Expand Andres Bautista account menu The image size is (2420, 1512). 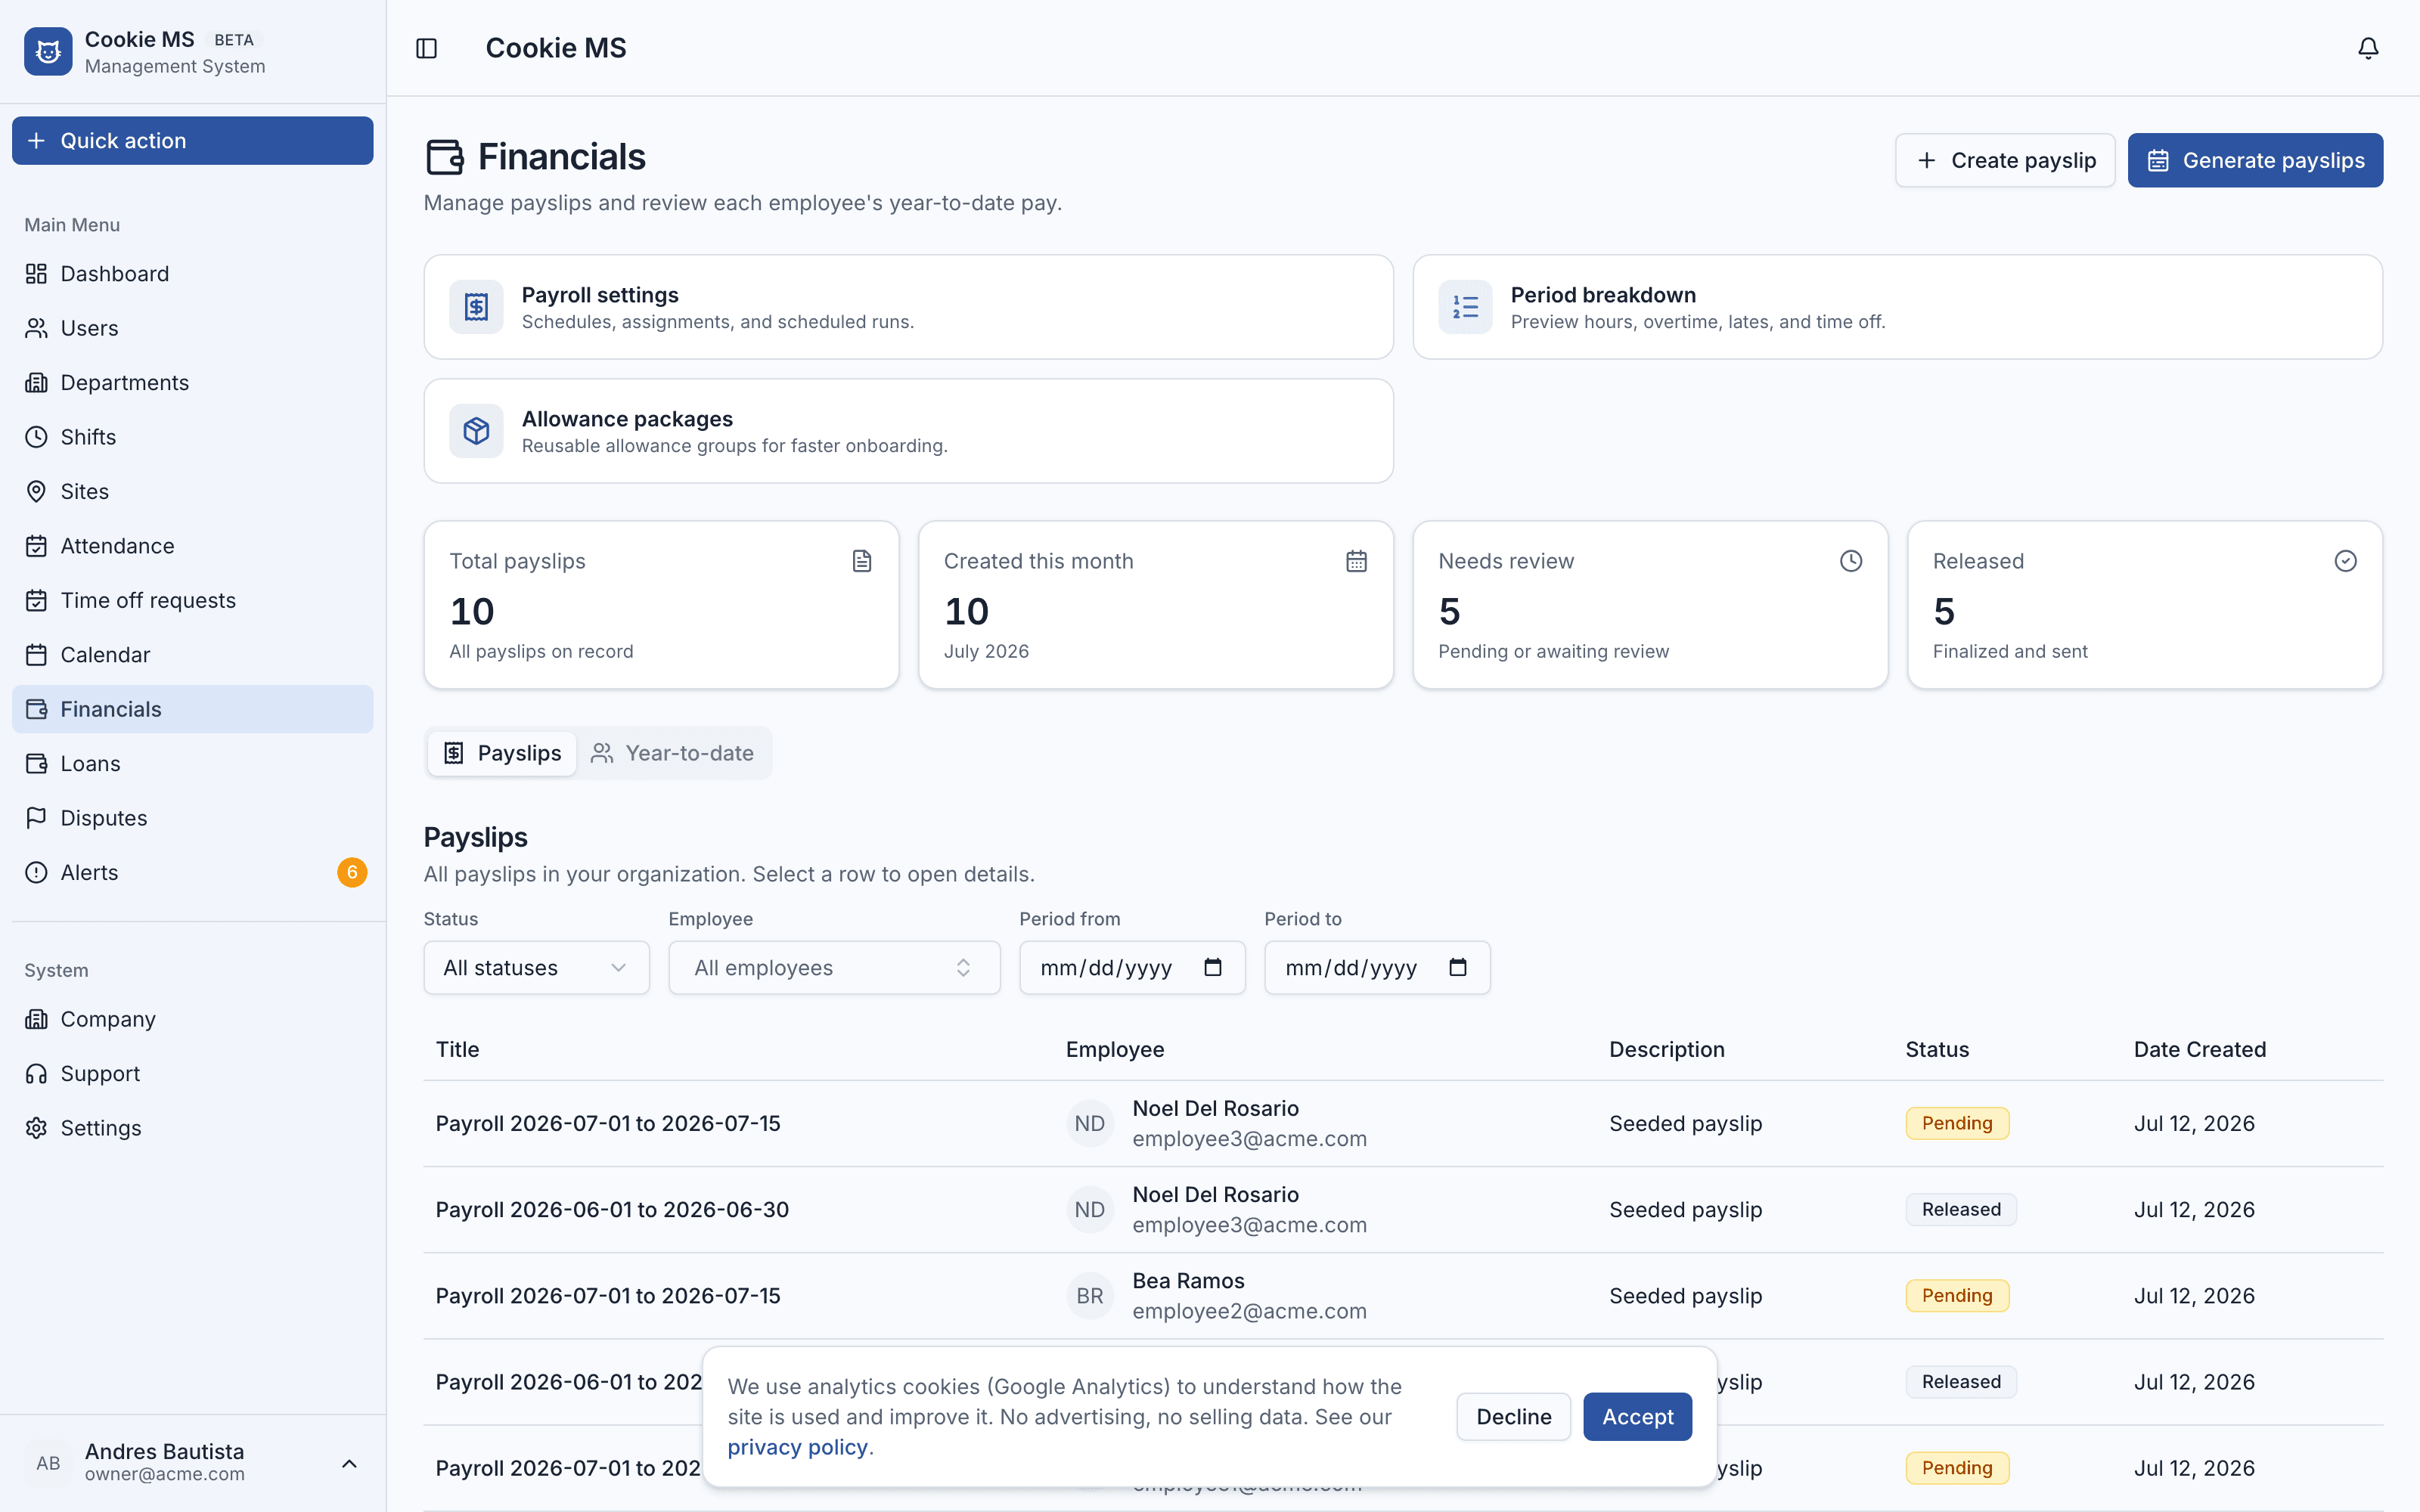(193, 1463)
